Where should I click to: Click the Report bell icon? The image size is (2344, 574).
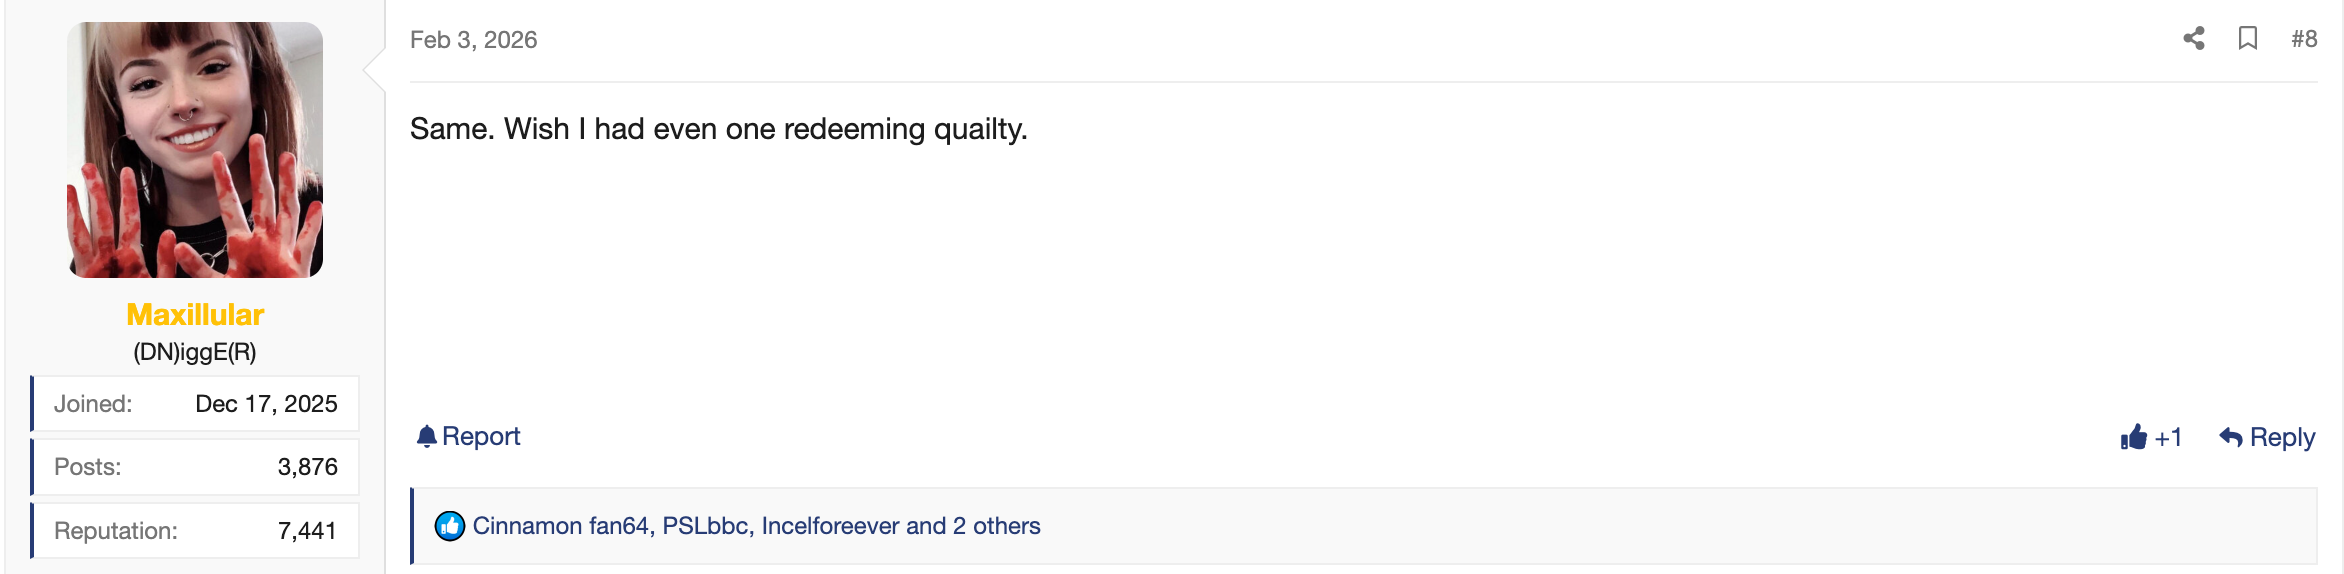coord(427,436)
